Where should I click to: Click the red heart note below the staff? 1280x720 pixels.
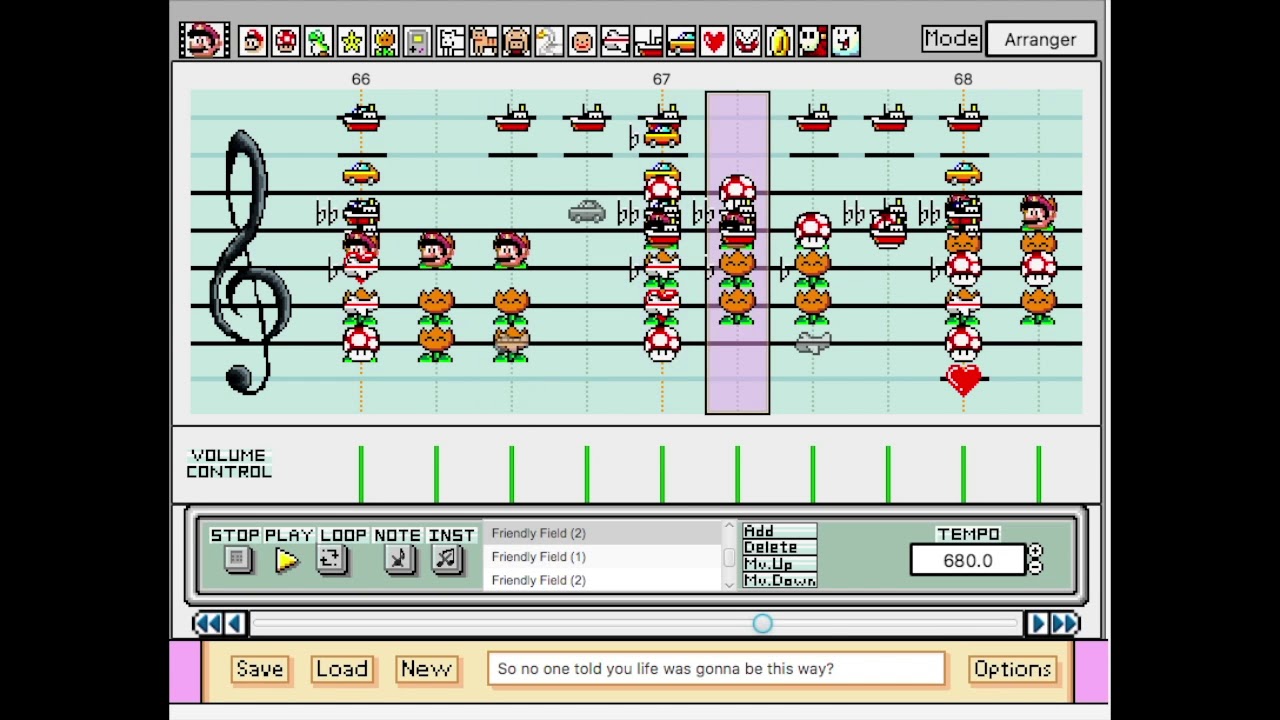(963, 379)
